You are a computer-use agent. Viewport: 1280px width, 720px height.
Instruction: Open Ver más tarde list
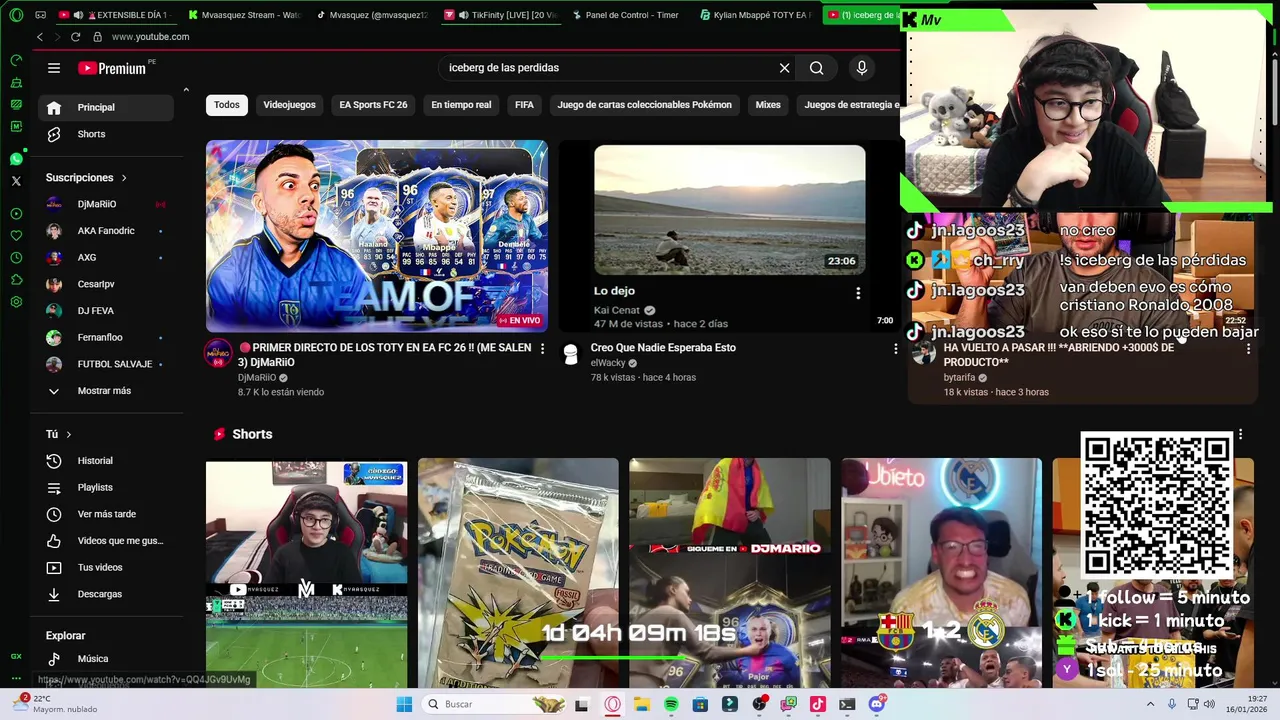pyautogui.click(x=106, y=514)
